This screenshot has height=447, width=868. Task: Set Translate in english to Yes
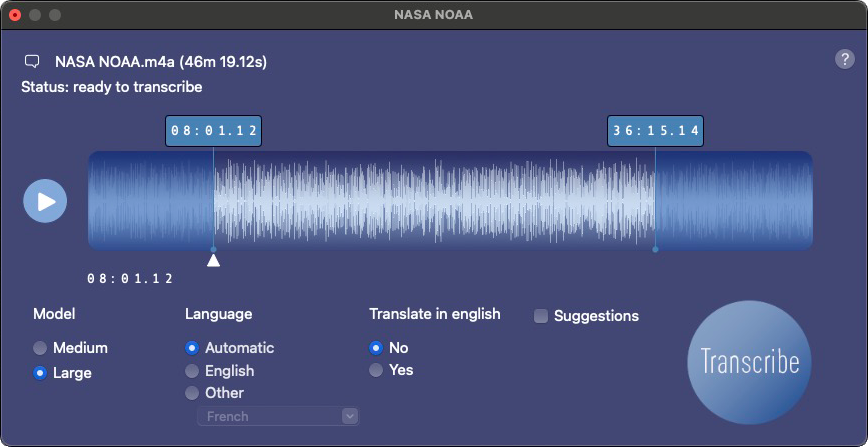(x=376, y=370)
